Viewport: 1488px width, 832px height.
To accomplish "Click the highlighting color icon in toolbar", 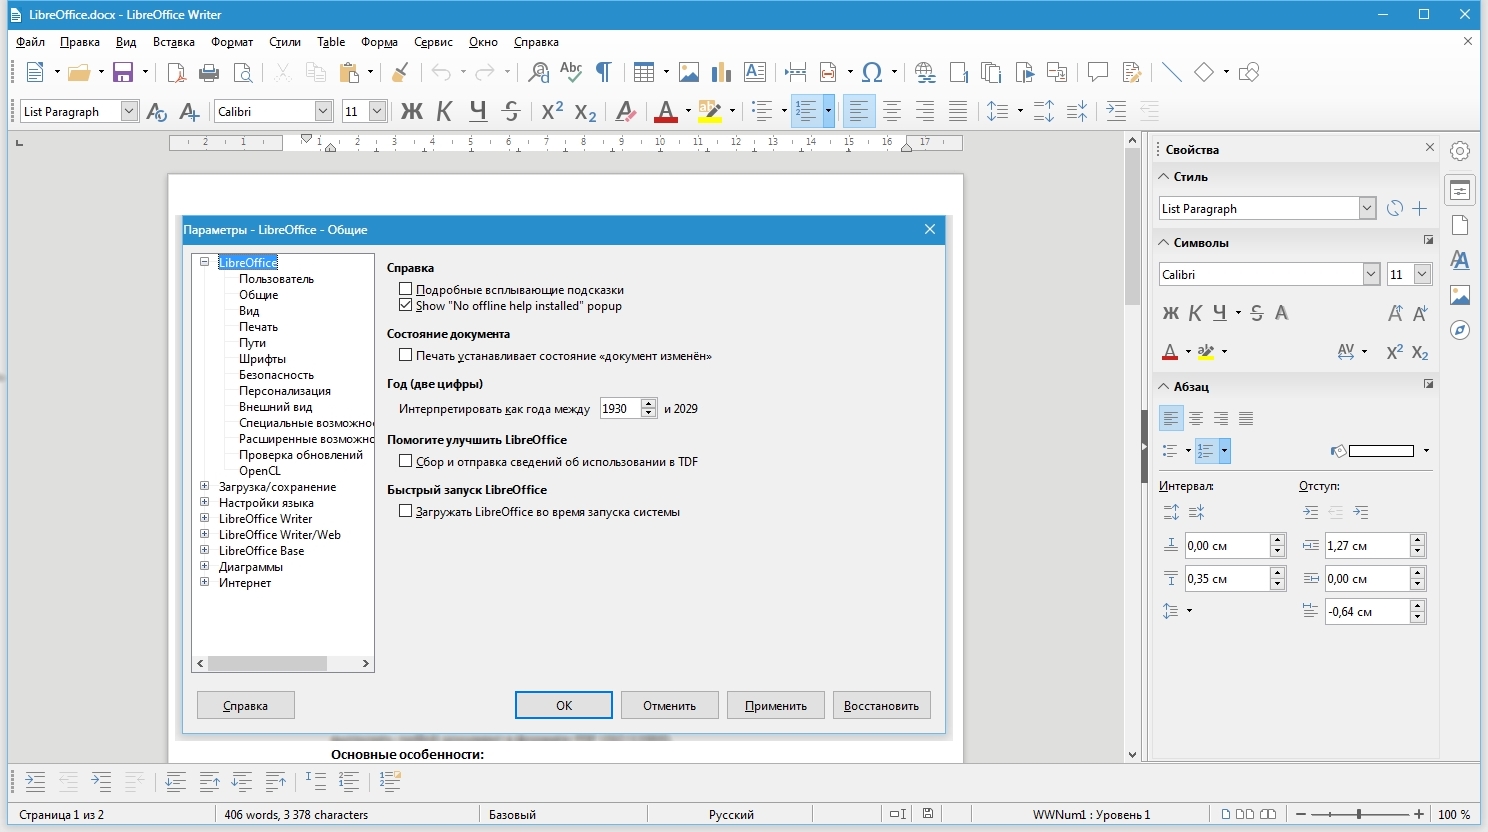I will pyautogui.click(x=710, y=111).
